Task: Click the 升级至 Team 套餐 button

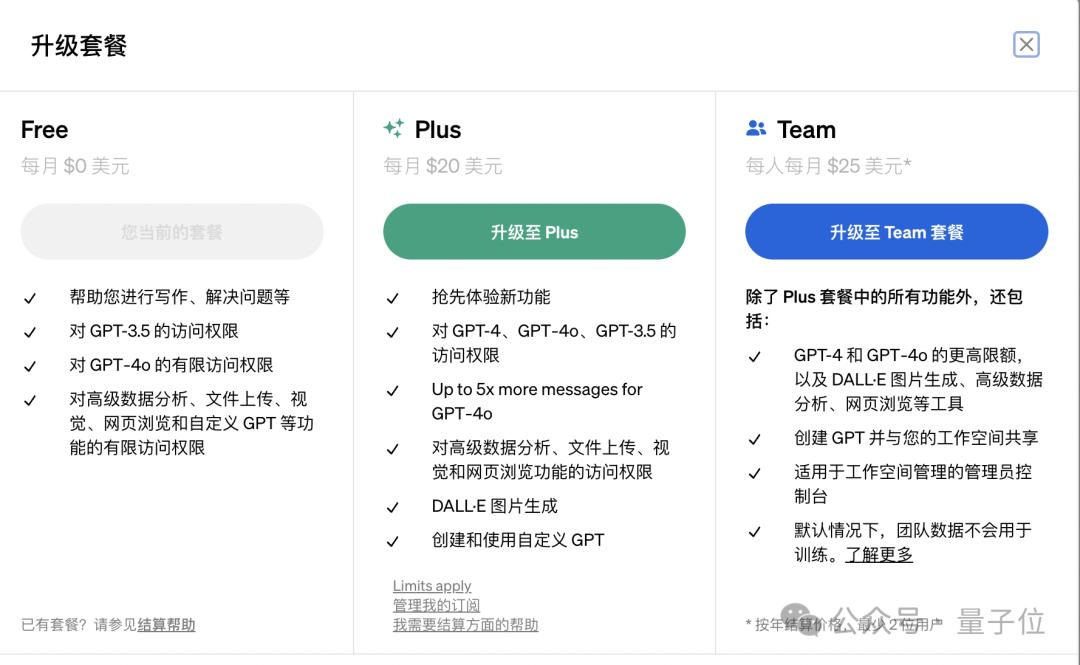Action: [896, 232]
